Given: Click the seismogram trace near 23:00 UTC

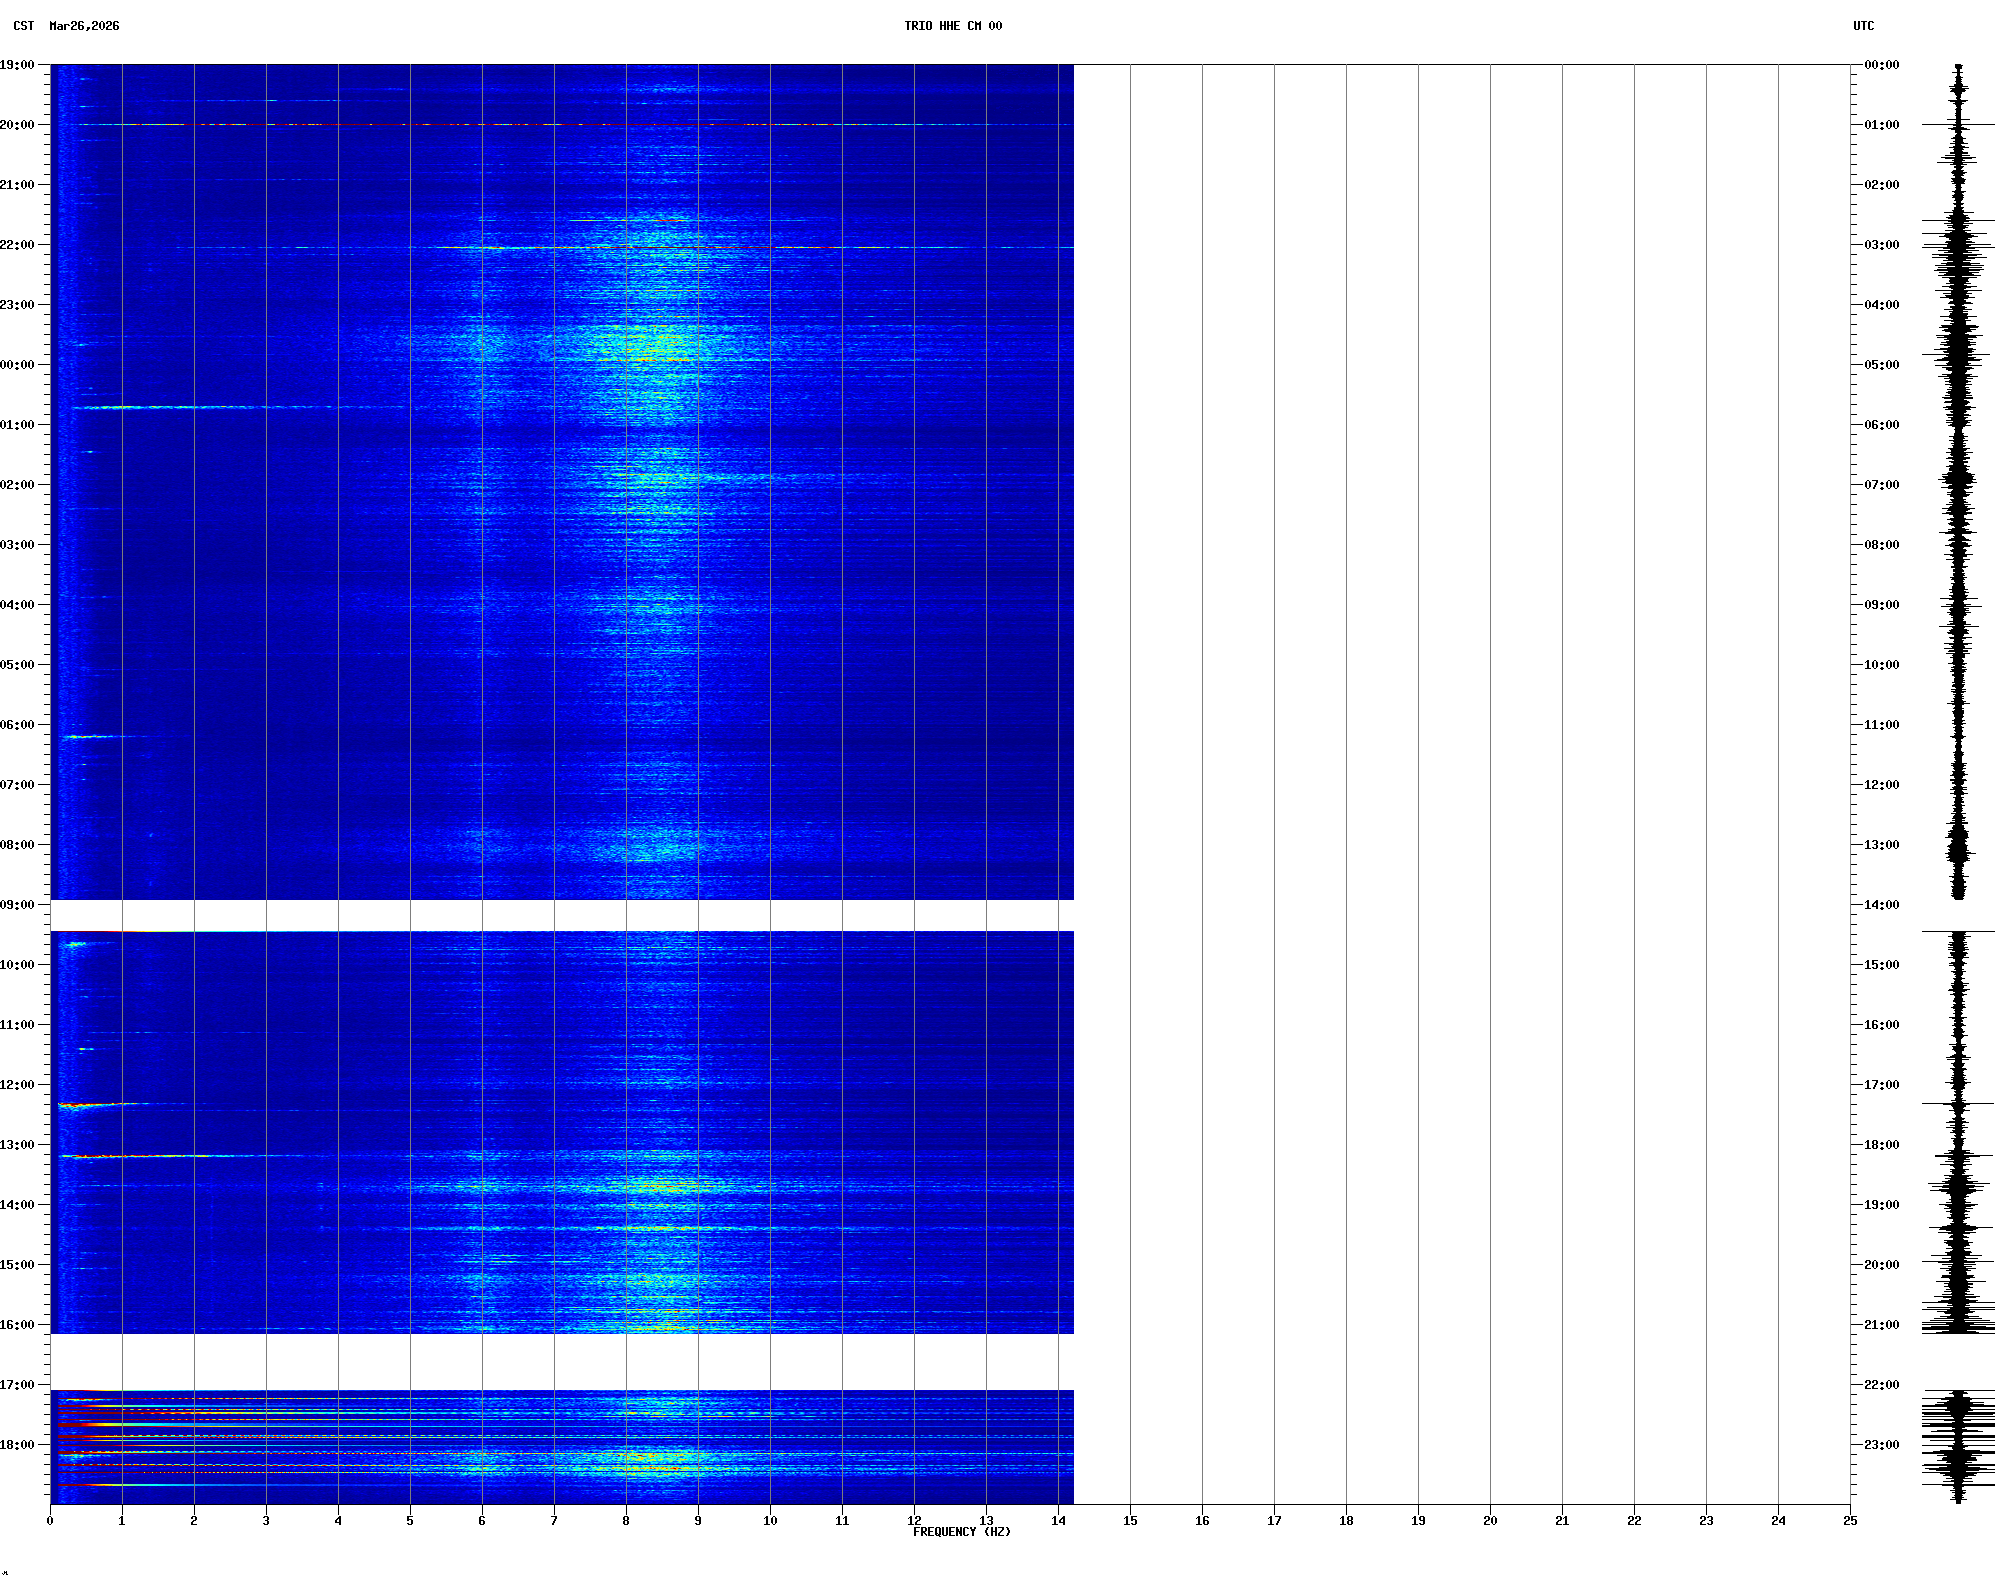Looking at the screenshot, I should 1958,1445.
